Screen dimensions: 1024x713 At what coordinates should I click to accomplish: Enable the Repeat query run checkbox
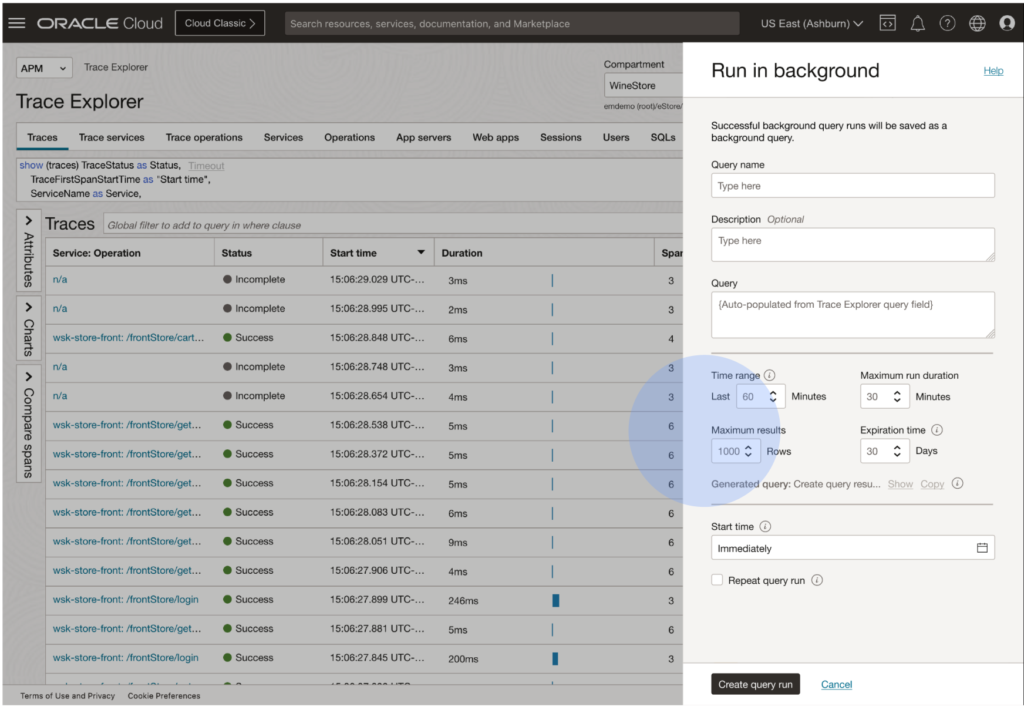point(717,580)
